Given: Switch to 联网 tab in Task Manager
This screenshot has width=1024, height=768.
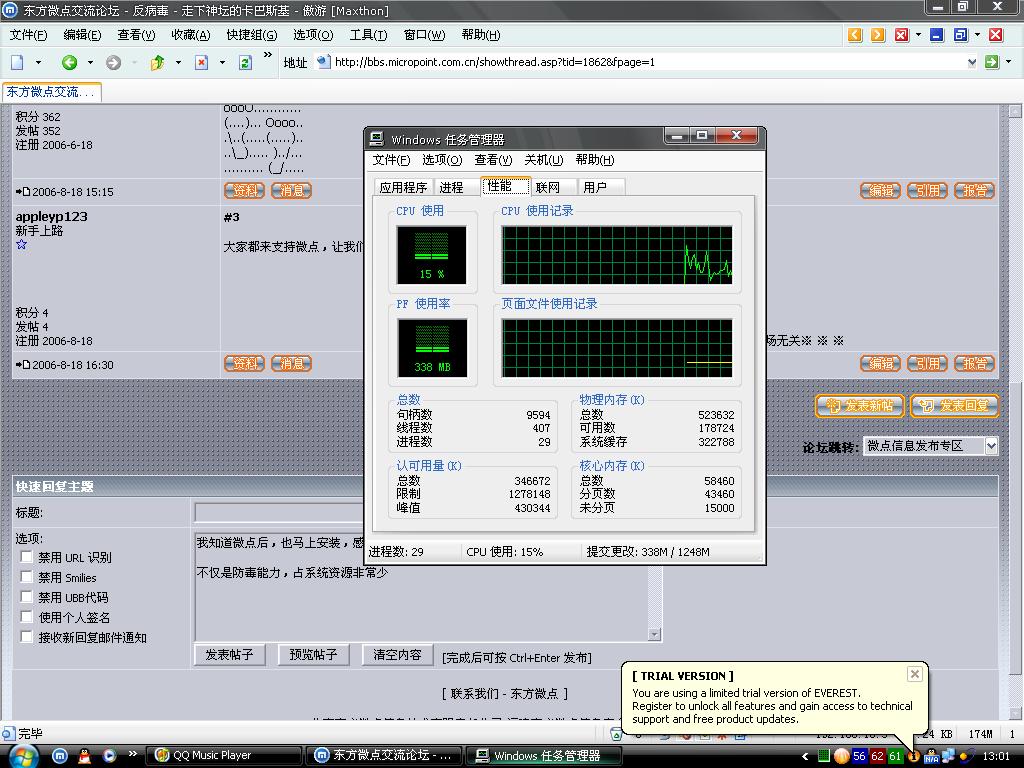Looking at the screenshot, I should (547, 187).
